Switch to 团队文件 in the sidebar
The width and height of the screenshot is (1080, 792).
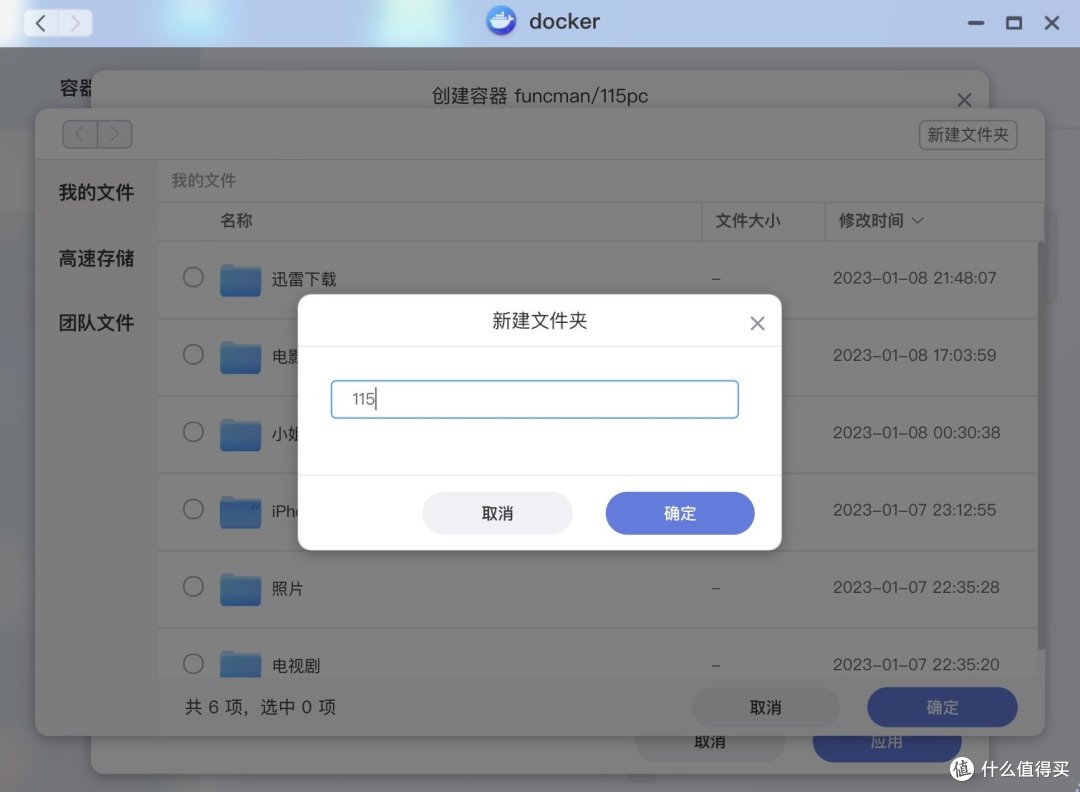[97, 322]
